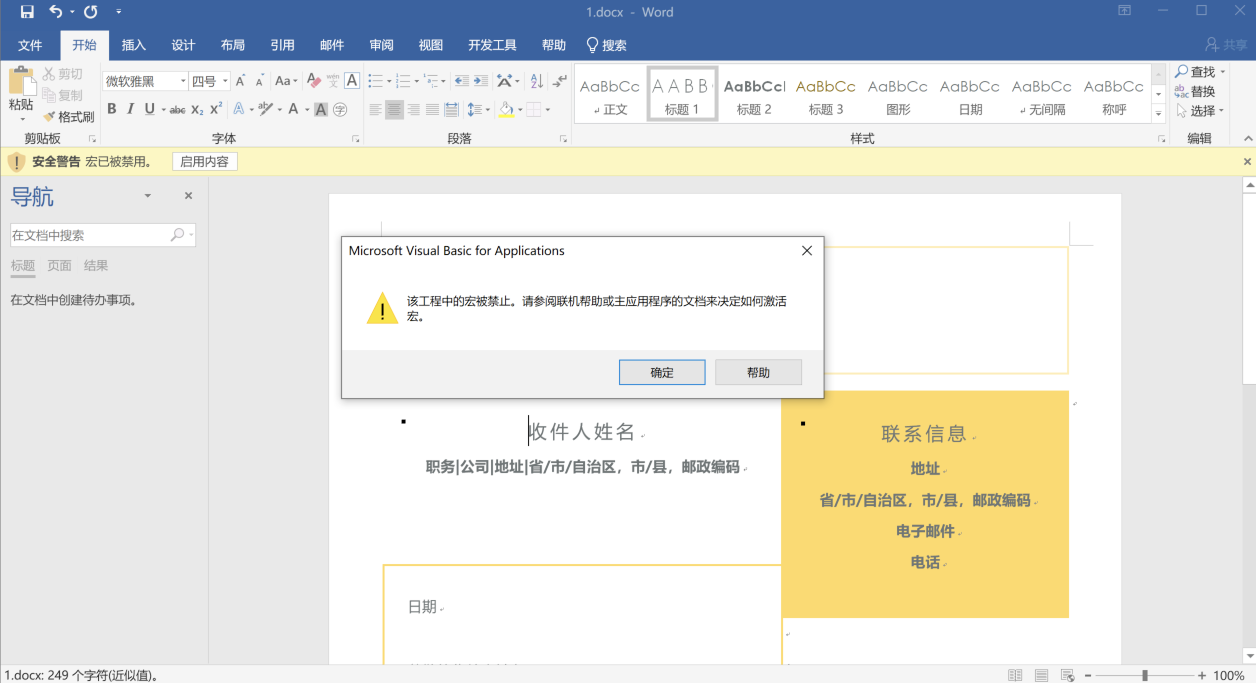Switch to the 审阅 Review tab
This screenshot has width=1256, height=683.
coord(381,45)
